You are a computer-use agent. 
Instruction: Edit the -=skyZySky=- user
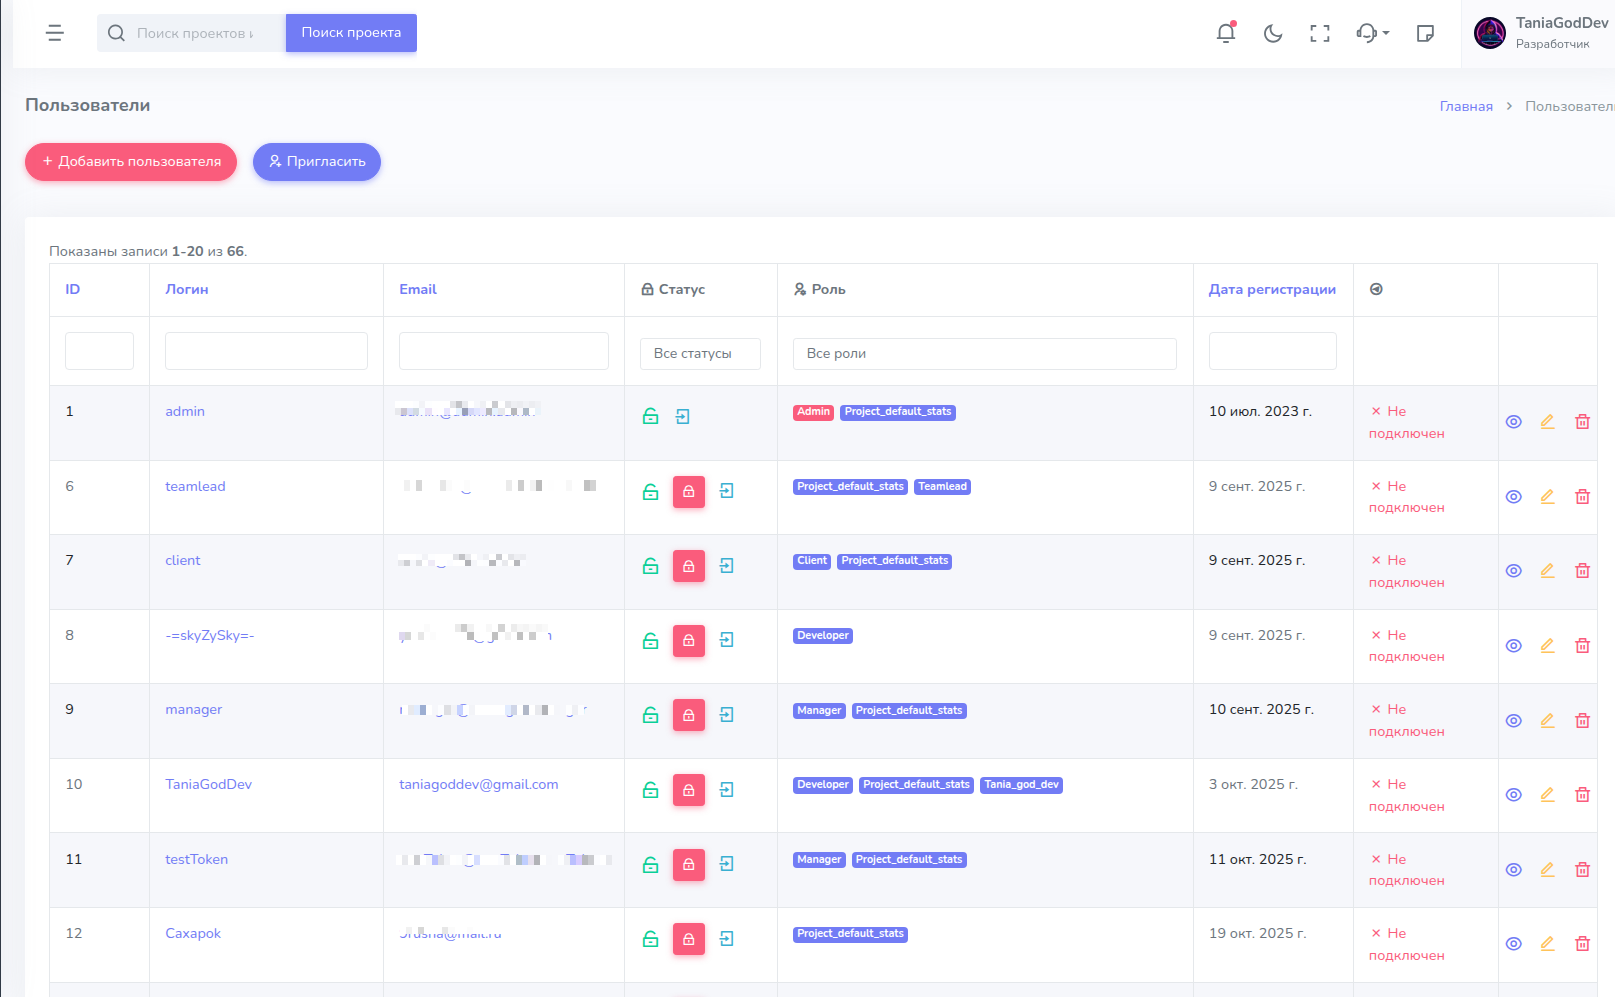pyautogui.click(x=1547, y=646)
